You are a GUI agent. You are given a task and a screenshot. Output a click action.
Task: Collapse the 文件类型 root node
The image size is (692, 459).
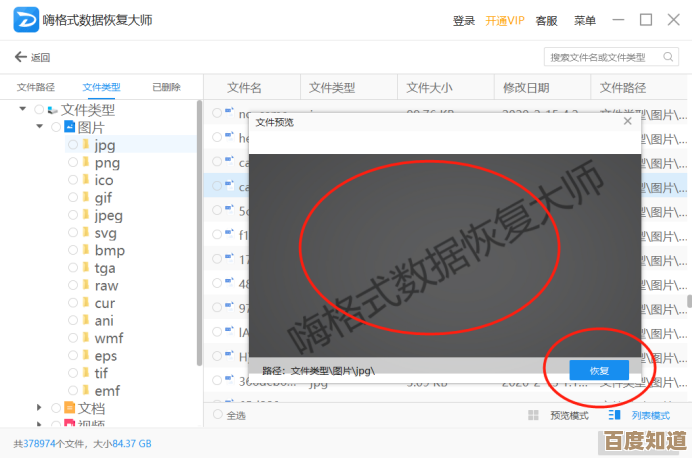click(23, 109)
